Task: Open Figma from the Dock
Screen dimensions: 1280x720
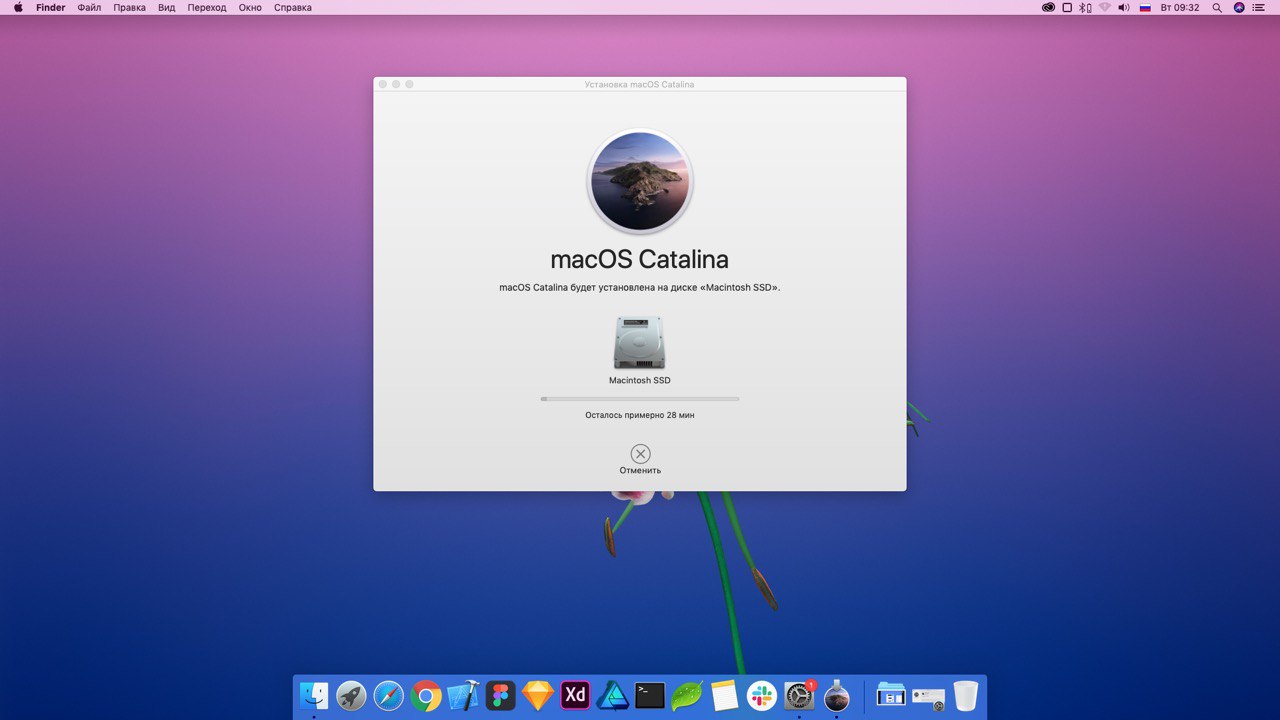Action: point(501,696)
